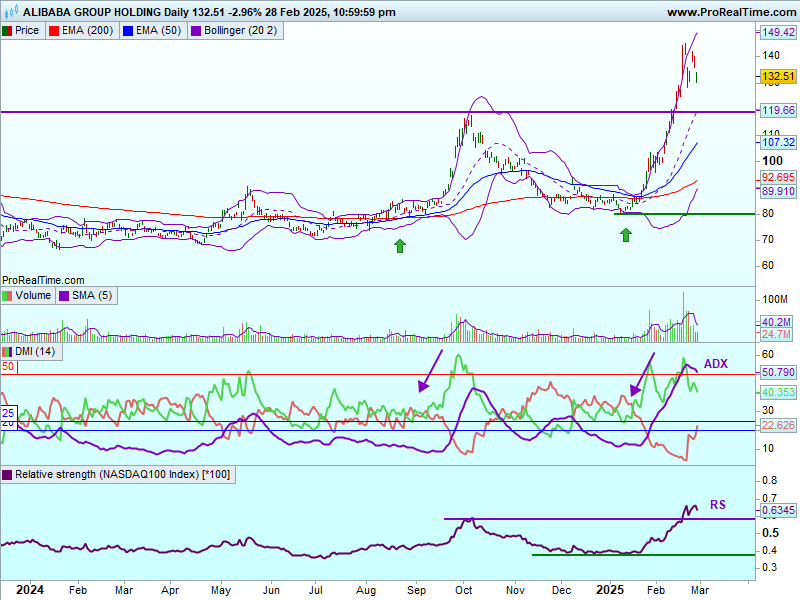The image size is (800, 600).
Task: Open the DMI (14) indicator label
Action: pos(35,352)
